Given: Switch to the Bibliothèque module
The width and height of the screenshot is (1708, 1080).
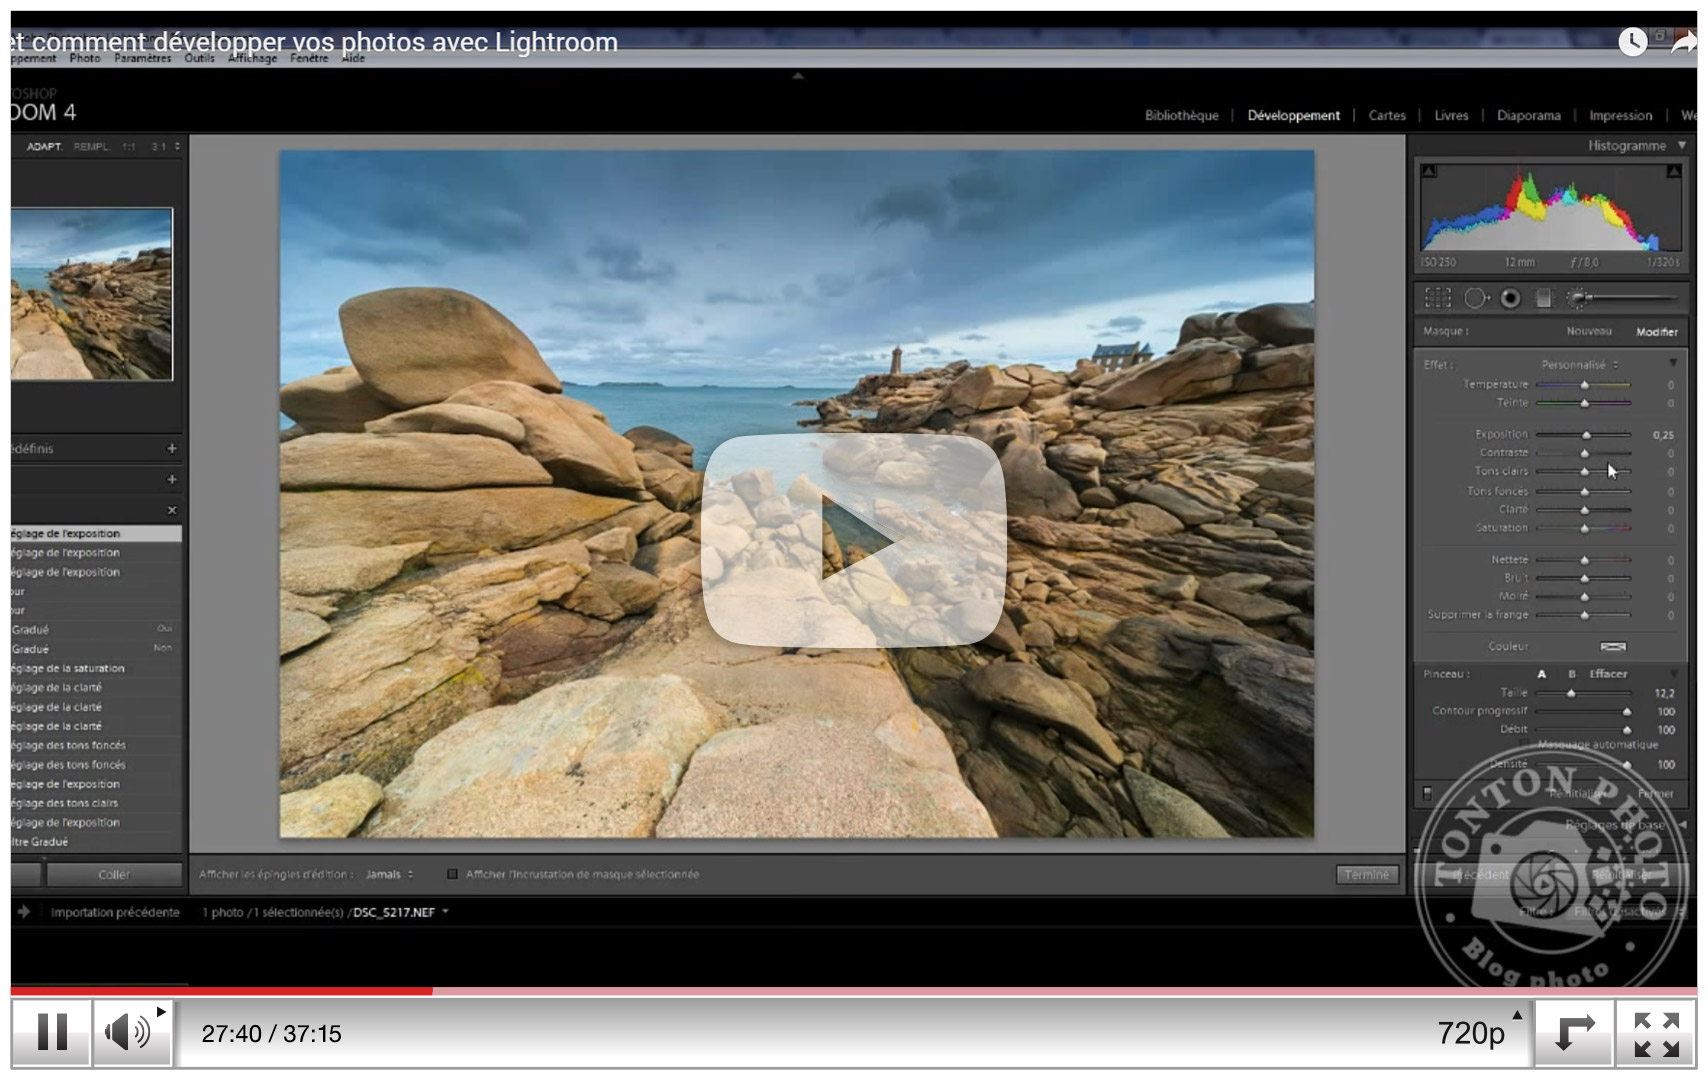Looking at the screenshot, I should pos(1183,115).
